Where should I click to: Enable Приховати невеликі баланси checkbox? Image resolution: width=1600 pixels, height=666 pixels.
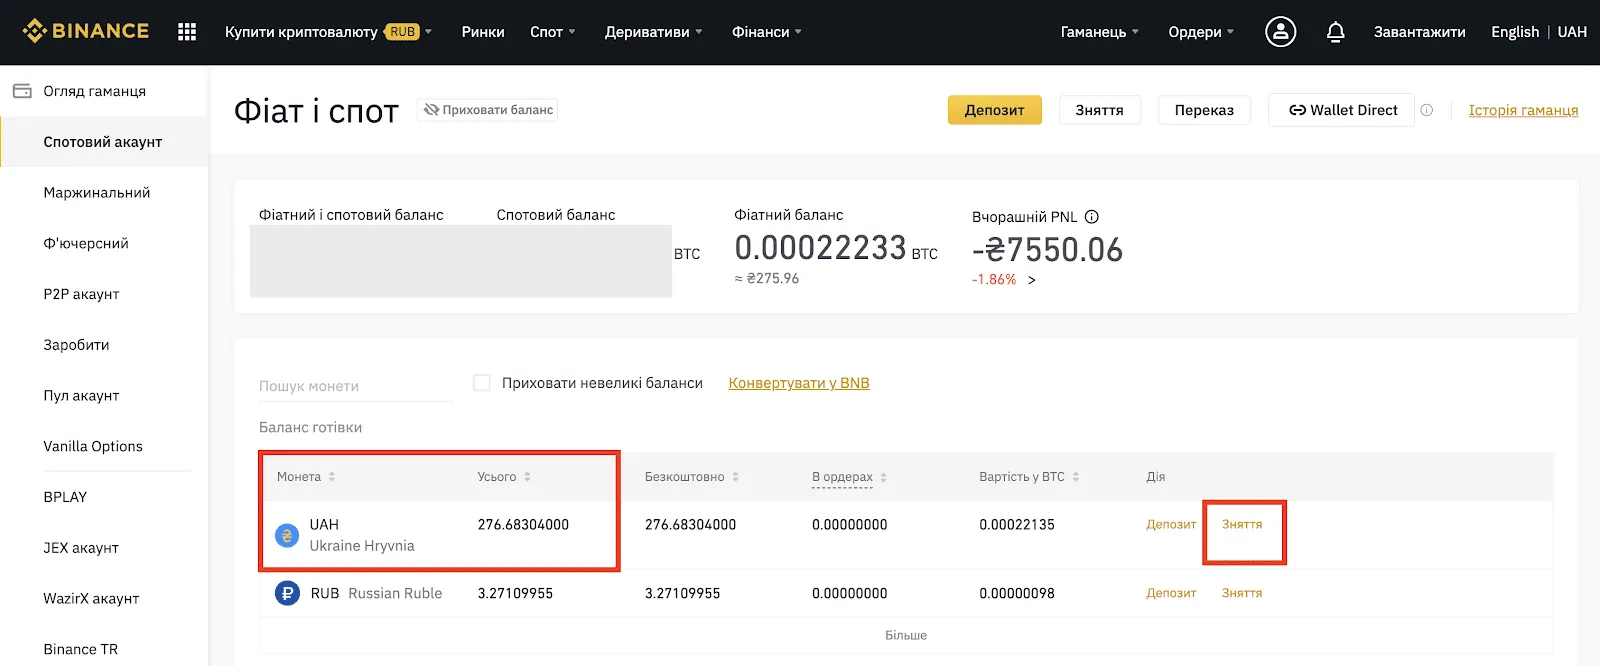(x=482, y=383)
